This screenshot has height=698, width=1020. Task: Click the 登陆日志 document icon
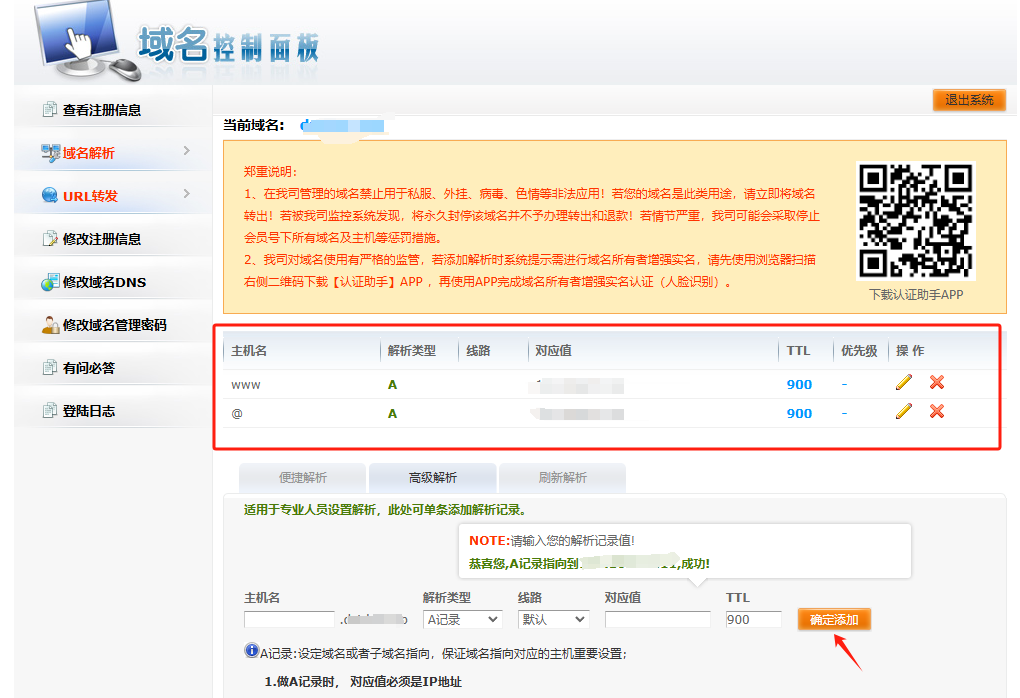point(49,410)
